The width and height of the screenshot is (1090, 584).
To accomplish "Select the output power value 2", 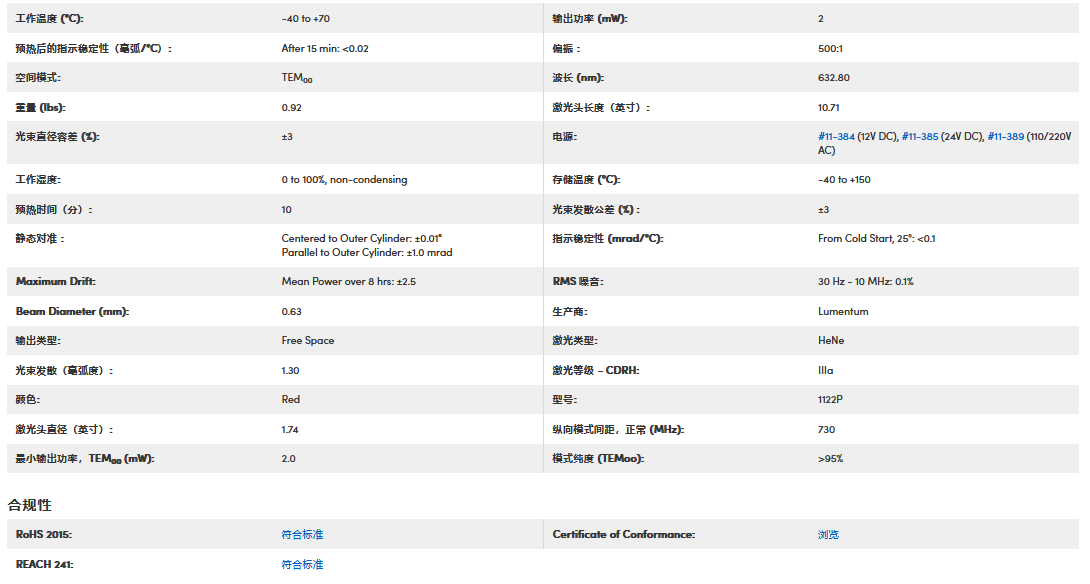I will [x=821, y=19].
